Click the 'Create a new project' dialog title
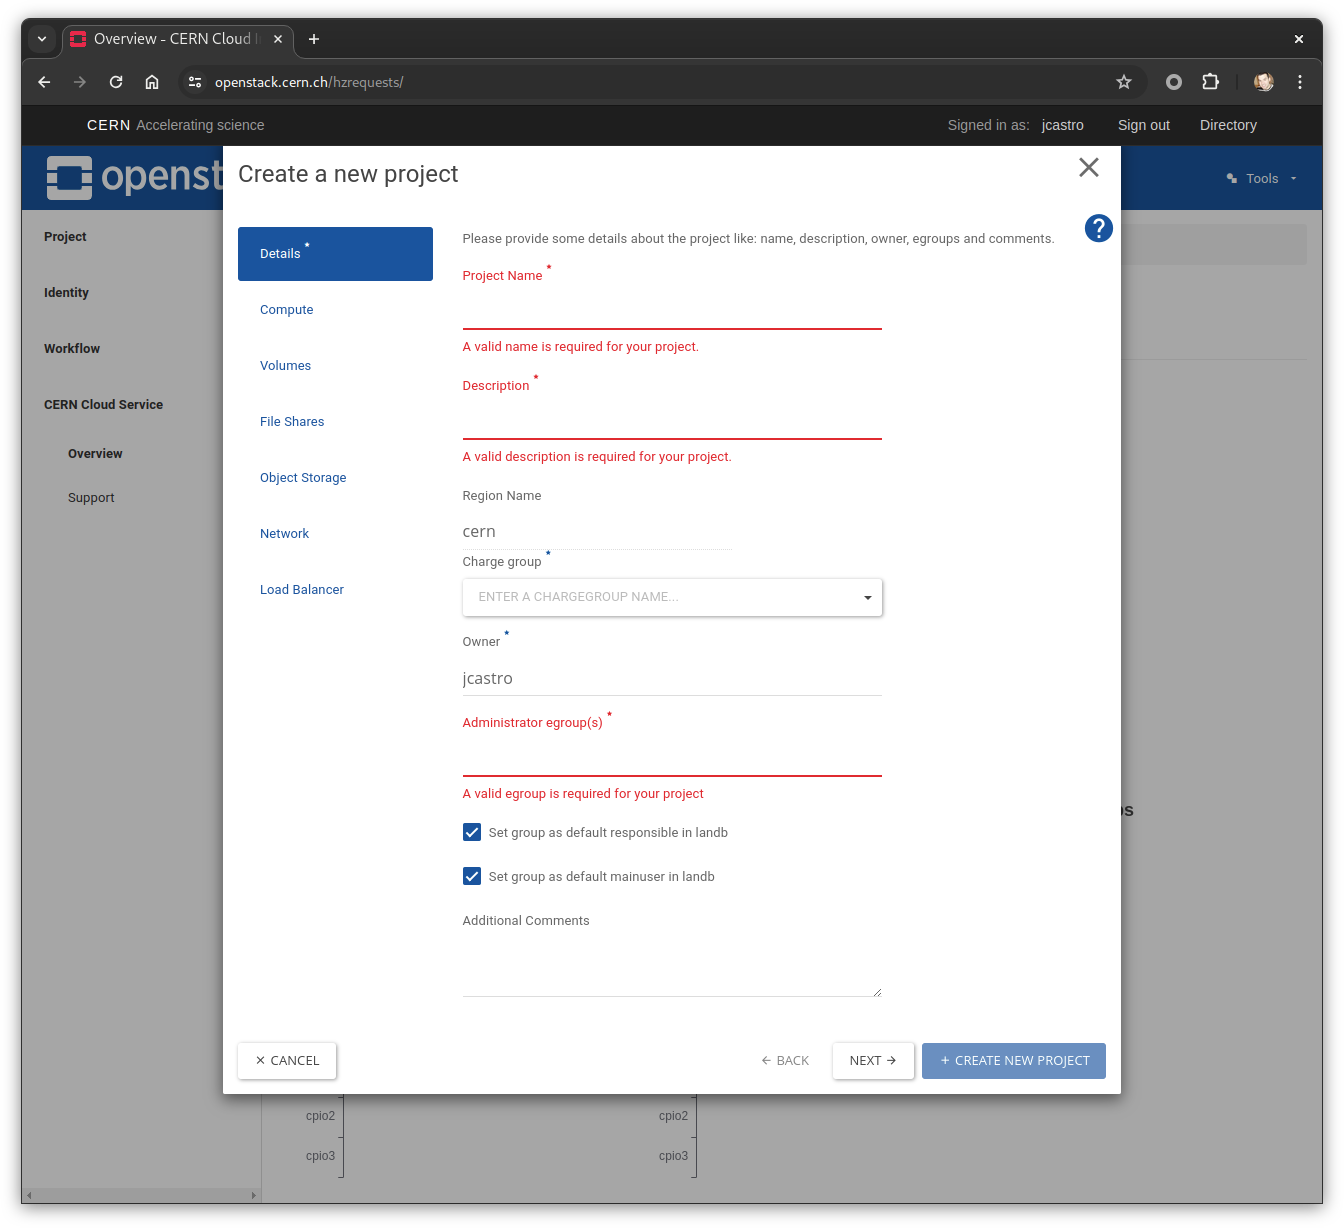This screenshot has width=1344, height=1228. click(x=348, y=174)
